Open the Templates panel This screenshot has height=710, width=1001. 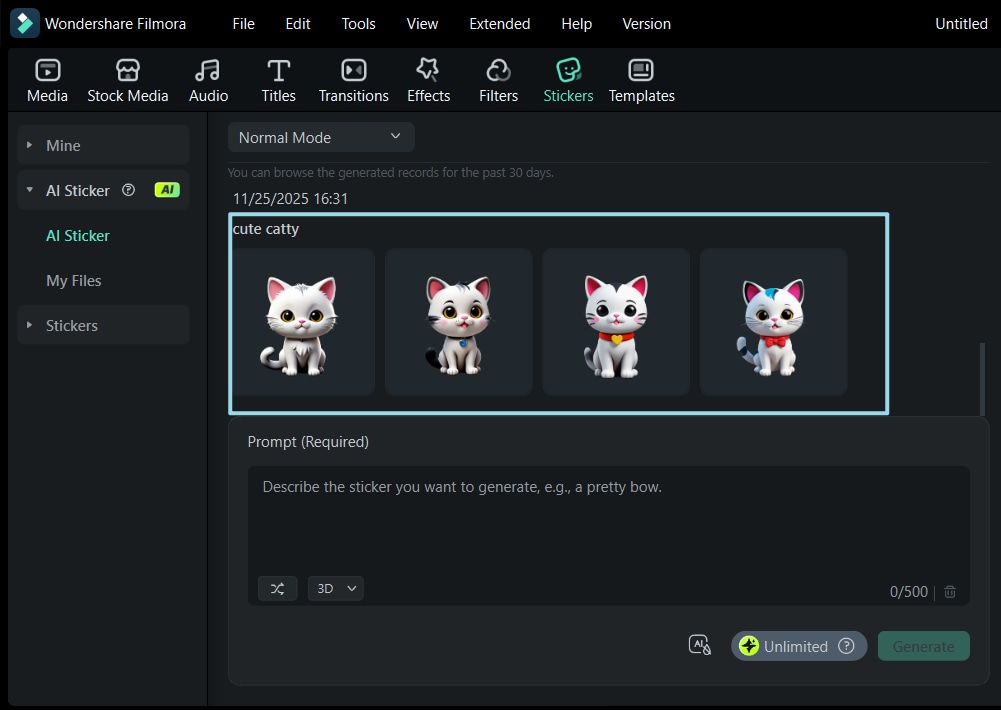641,79
